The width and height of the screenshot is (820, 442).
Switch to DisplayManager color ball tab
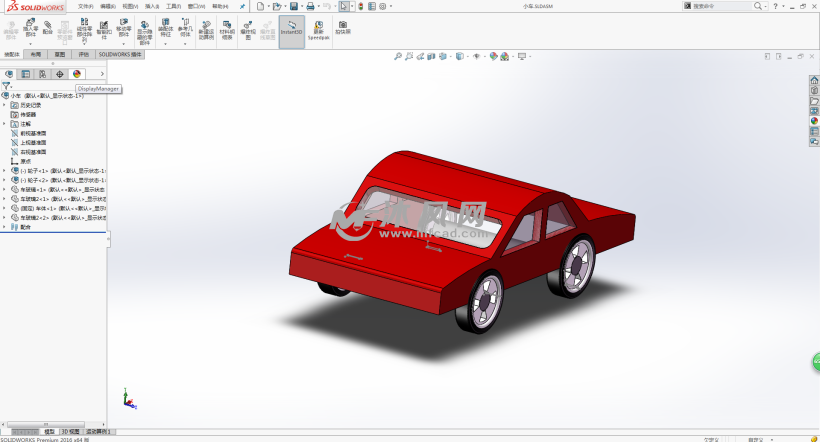[77, 74]
